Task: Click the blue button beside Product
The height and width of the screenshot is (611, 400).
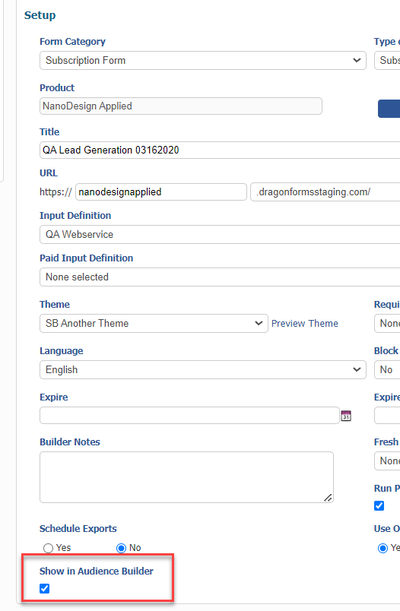Action: tap(389, 109)
